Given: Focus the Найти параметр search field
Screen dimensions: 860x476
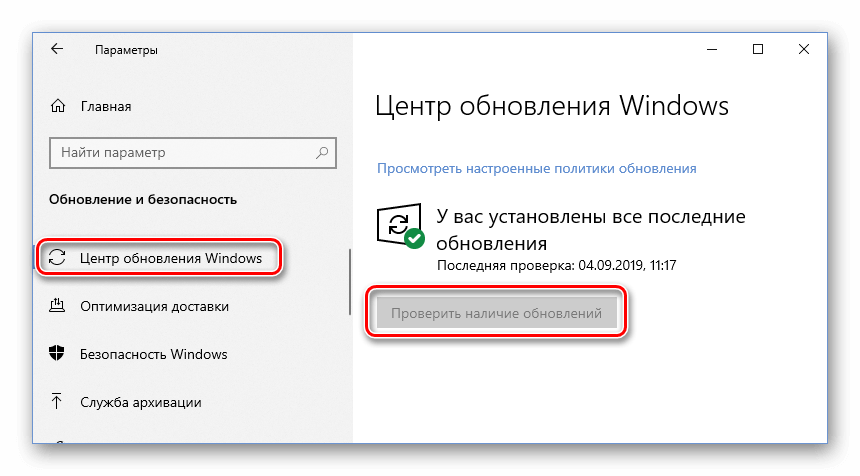Looking at the screenshot, I should [x=193, y=152].
